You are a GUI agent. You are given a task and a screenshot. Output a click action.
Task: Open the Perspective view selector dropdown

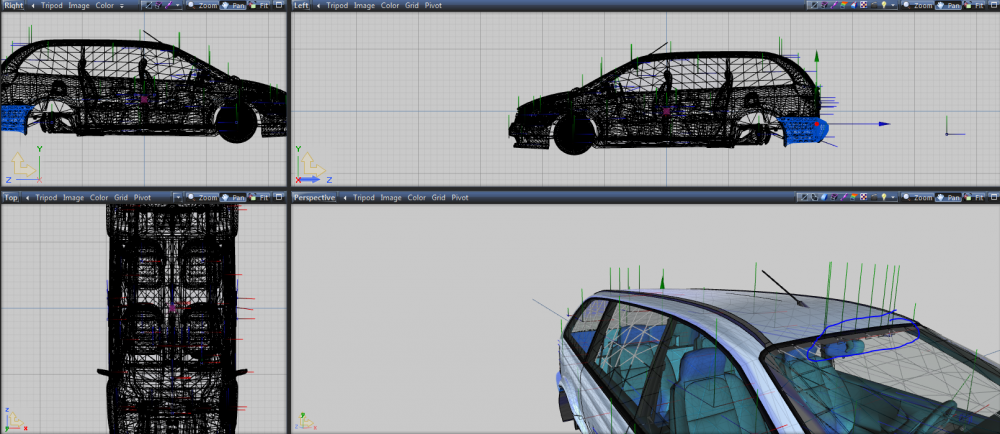coord(314,198)
